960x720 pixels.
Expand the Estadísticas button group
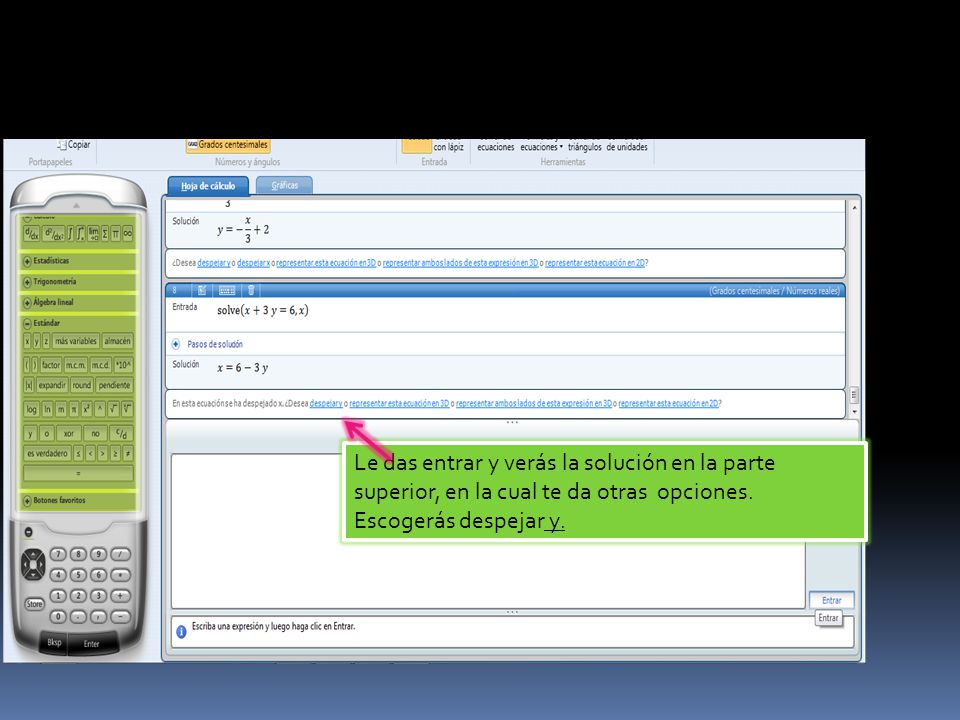27,261
